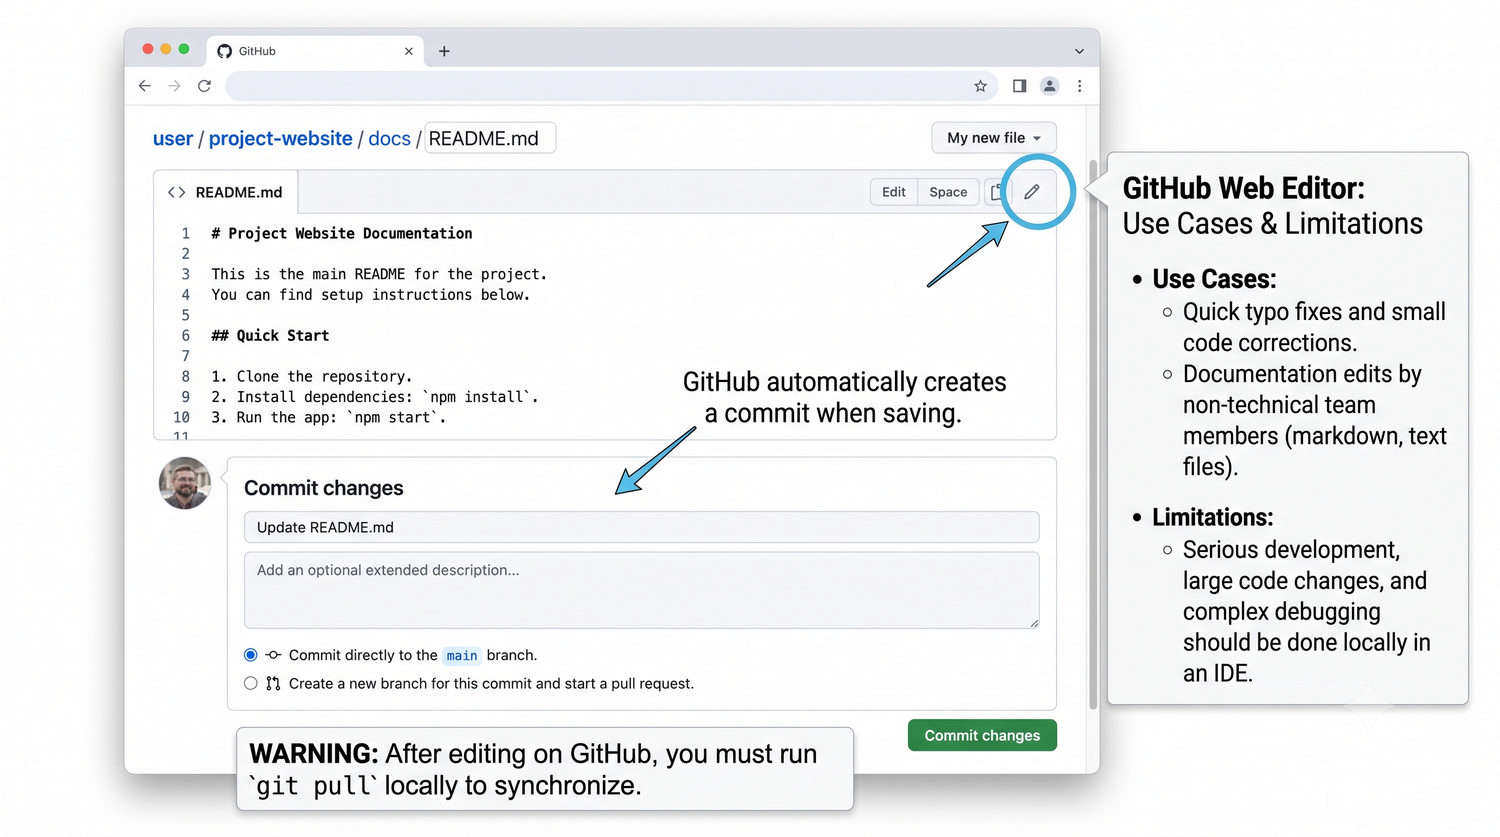Open the browser three-dot menu
This screenshot has width=1500, height=837.
(1079, 86)
